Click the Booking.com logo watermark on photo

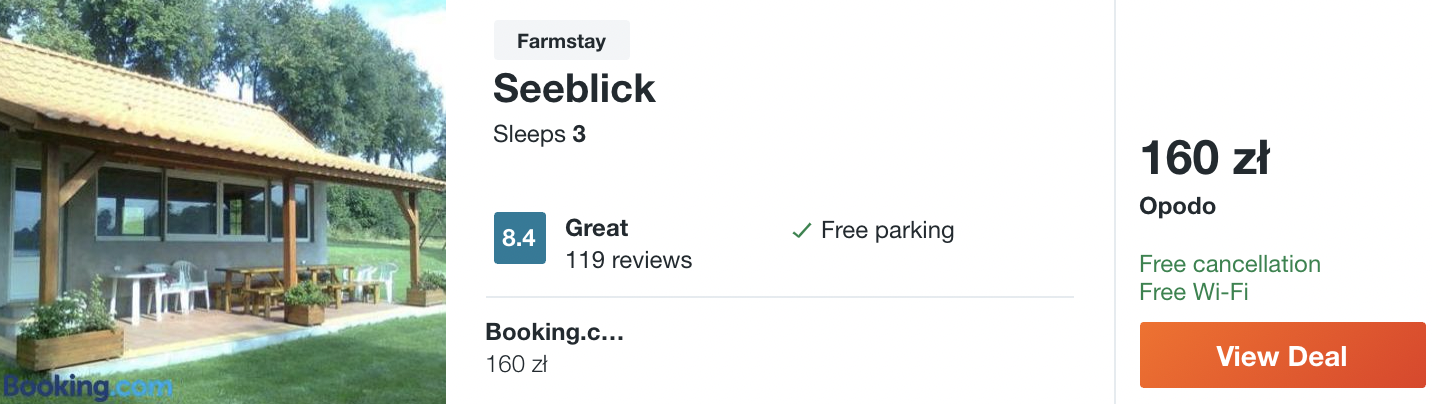click(x=88, y=386)
